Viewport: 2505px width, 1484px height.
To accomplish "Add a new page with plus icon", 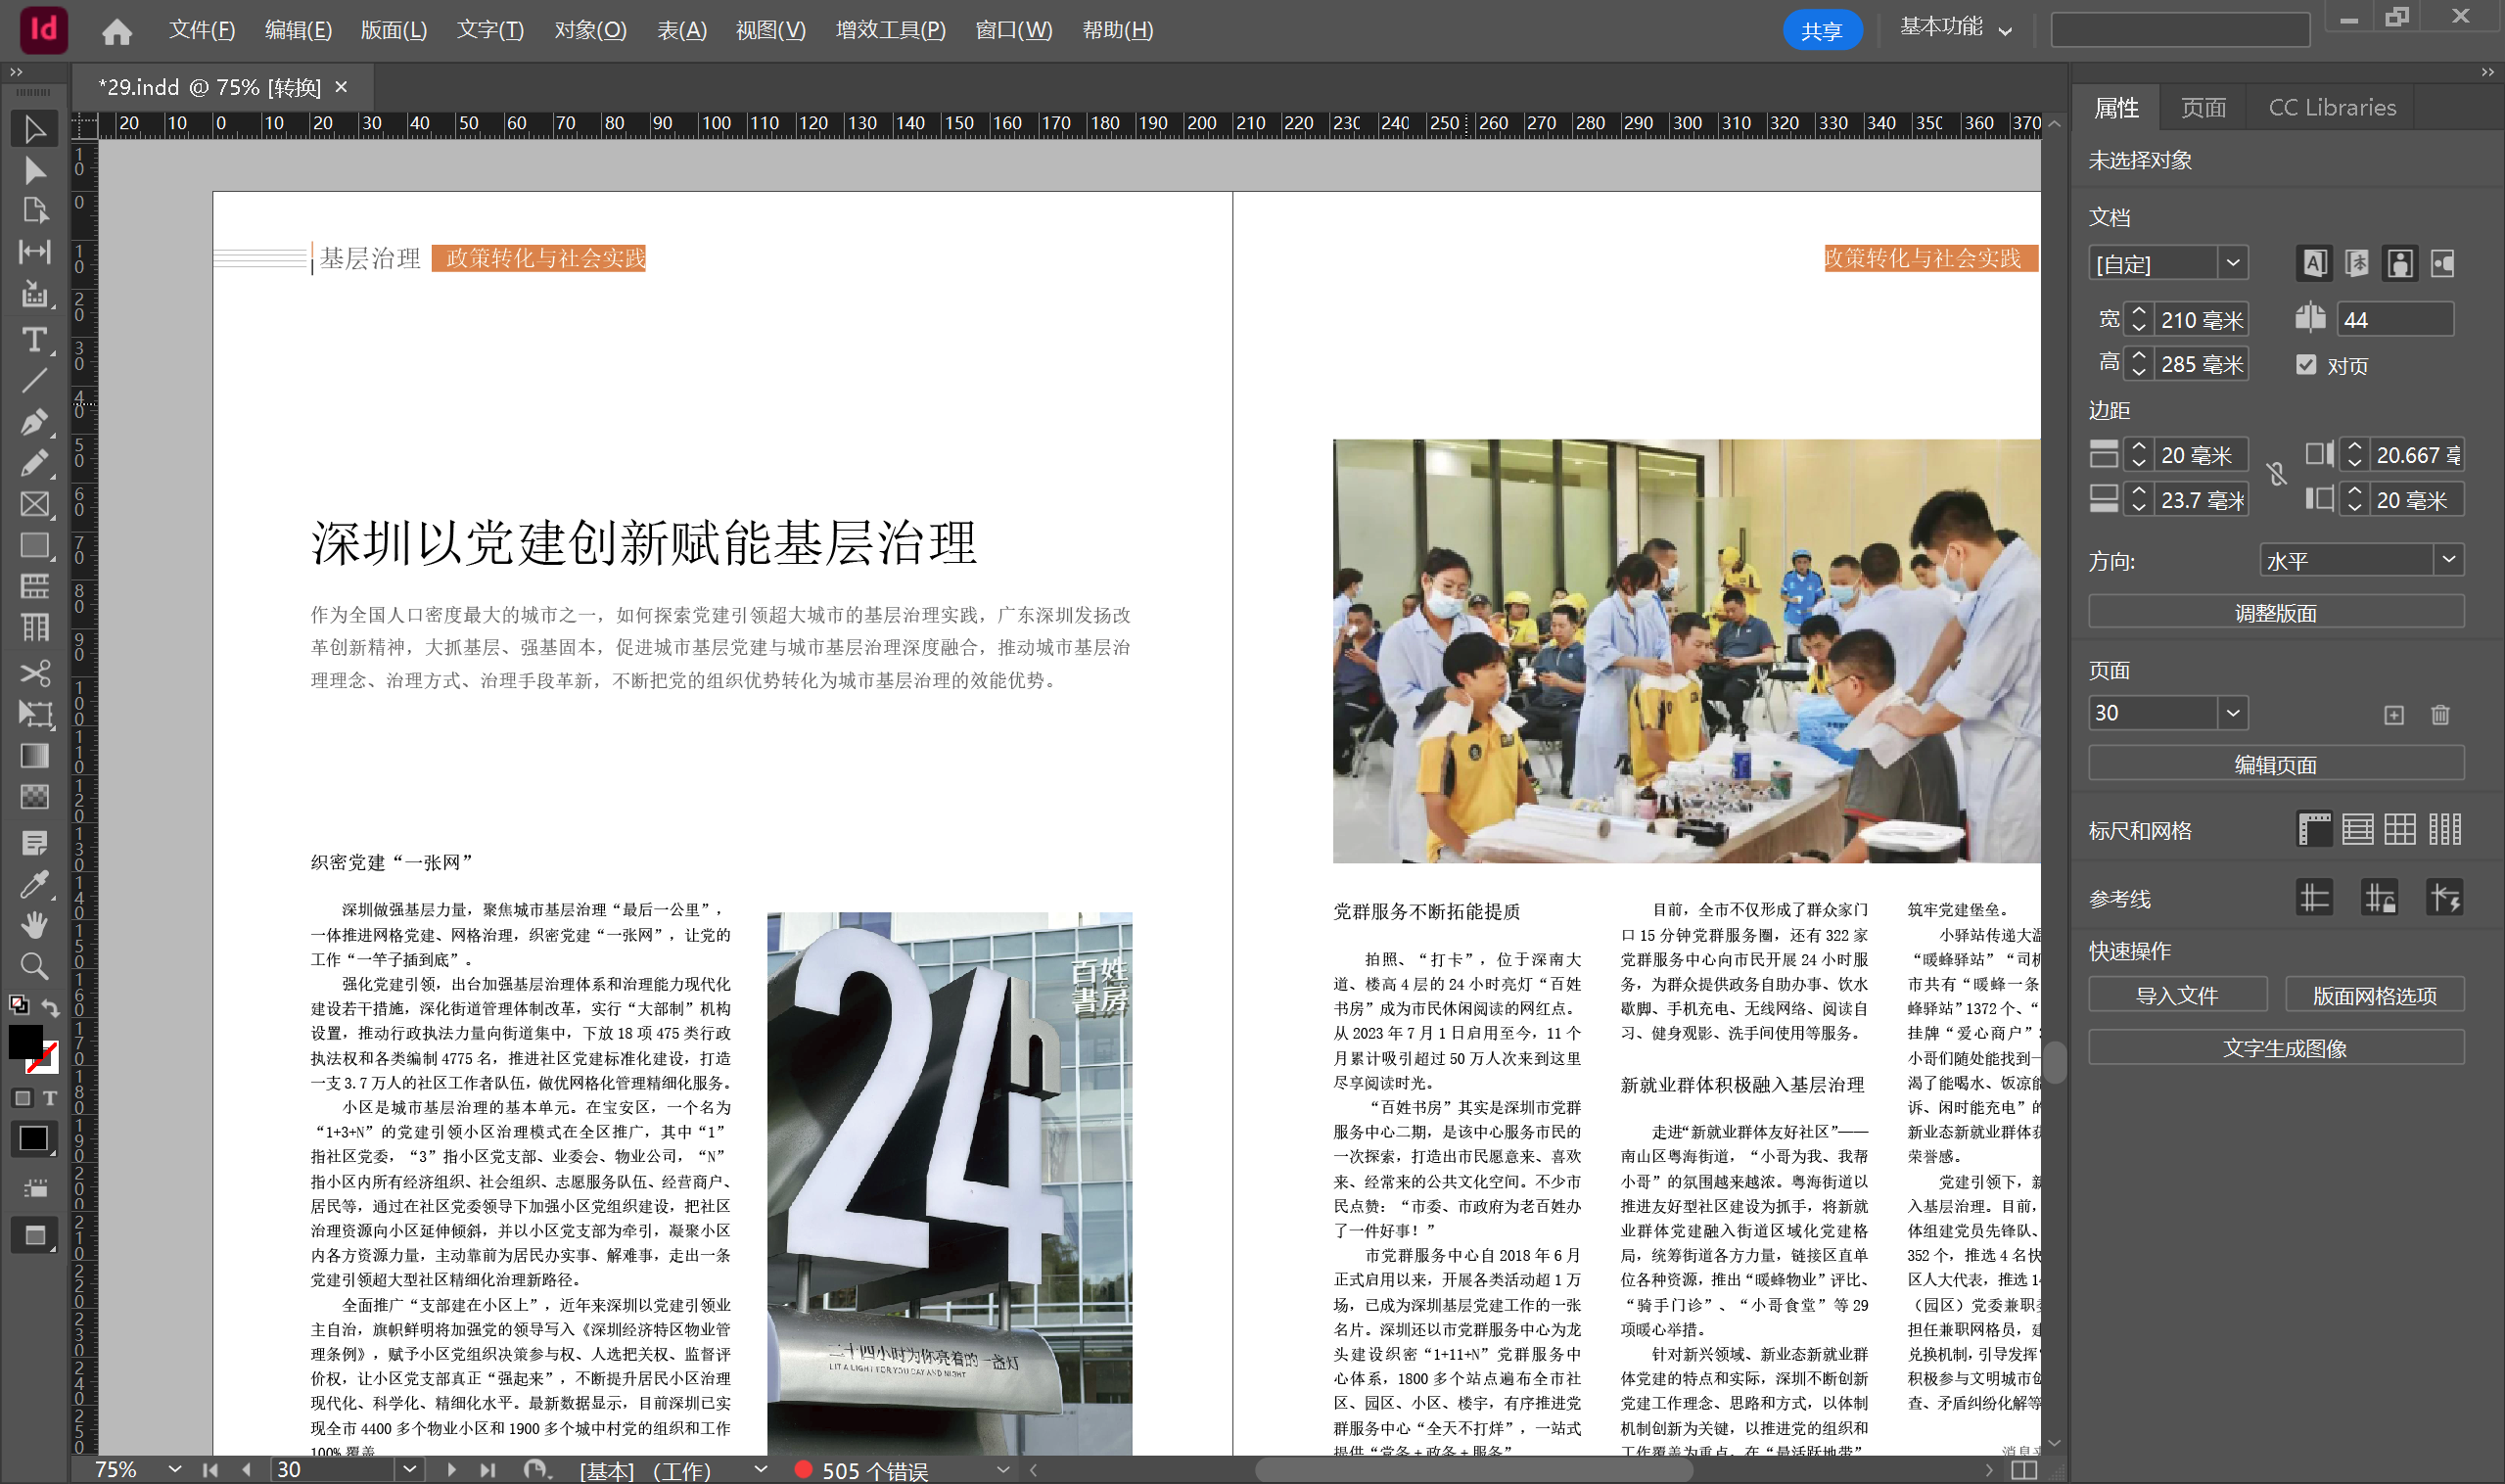I will (2393, 714).
